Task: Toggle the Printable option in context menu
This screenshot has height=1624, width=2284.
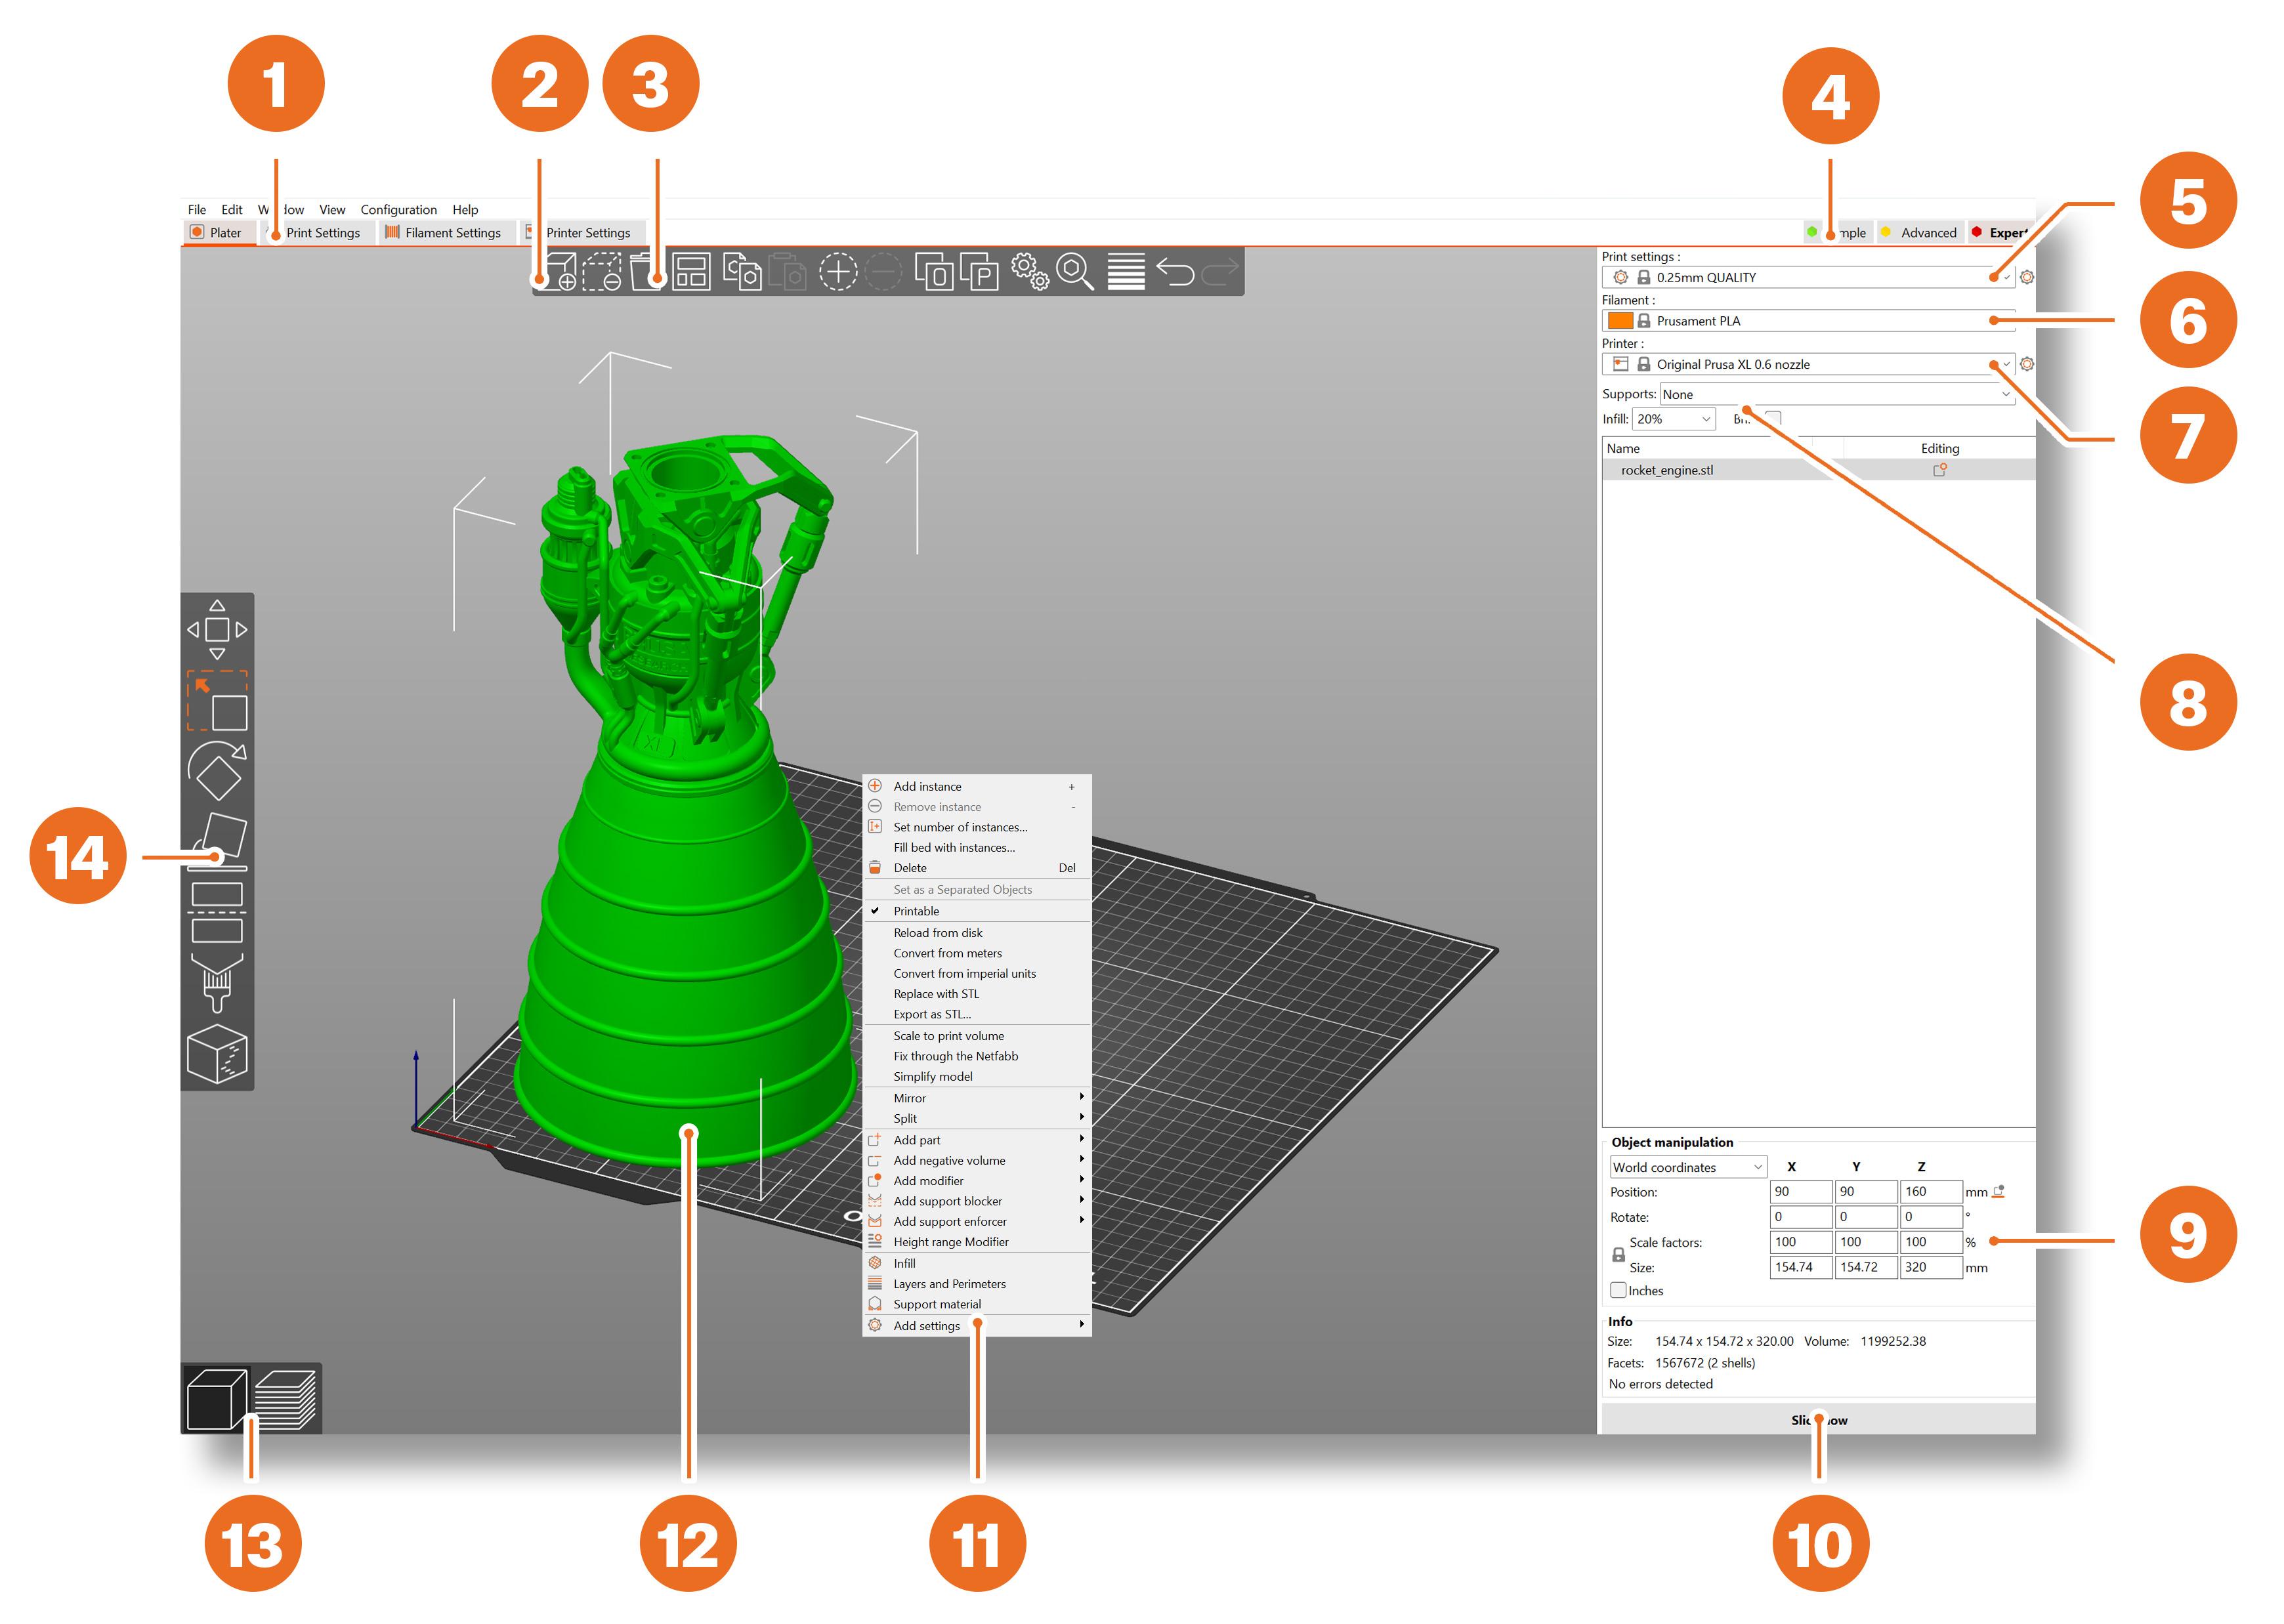Action: pyautogui.click(x=916, y=911)
